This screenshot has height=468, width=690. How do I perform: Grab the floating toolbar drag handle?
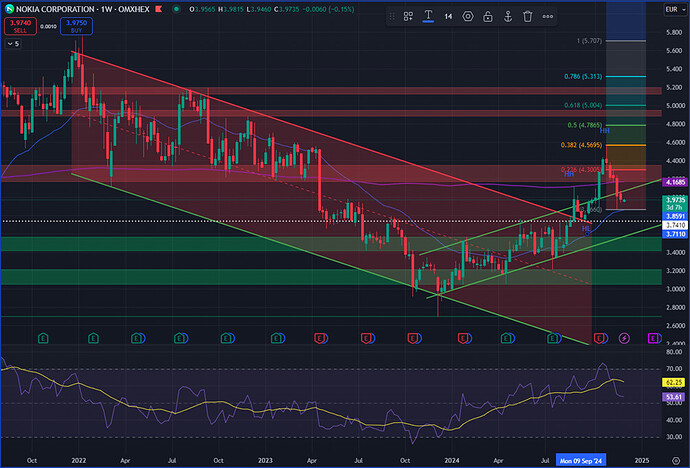pyautogui.click(x=391, y=17)
